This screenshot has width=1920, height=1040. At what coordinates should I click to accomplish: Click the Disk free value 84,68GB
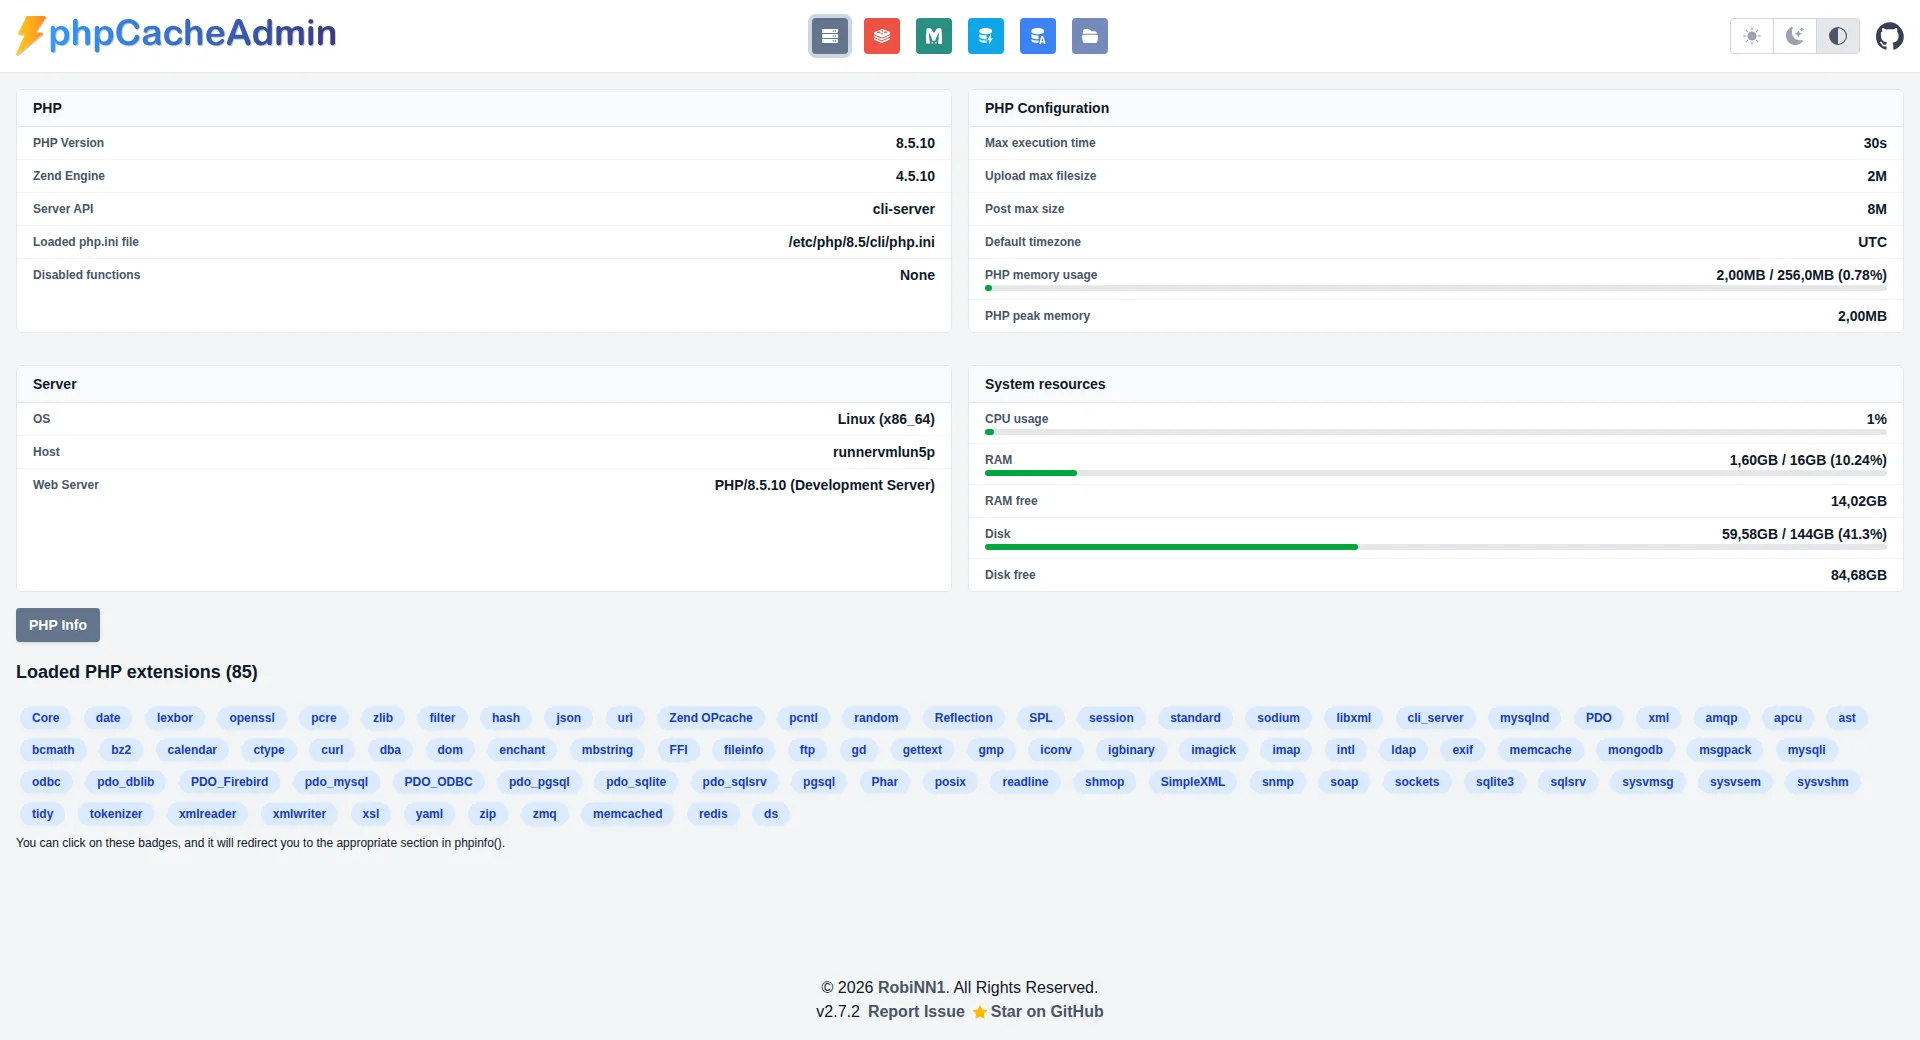(1858, 575)
